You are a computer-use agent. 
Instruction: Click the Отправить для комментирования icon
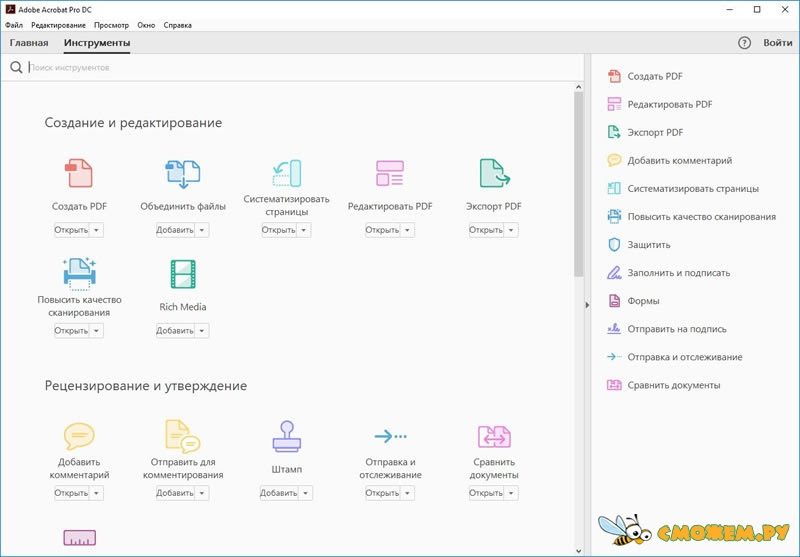click(x=183, y=436)
